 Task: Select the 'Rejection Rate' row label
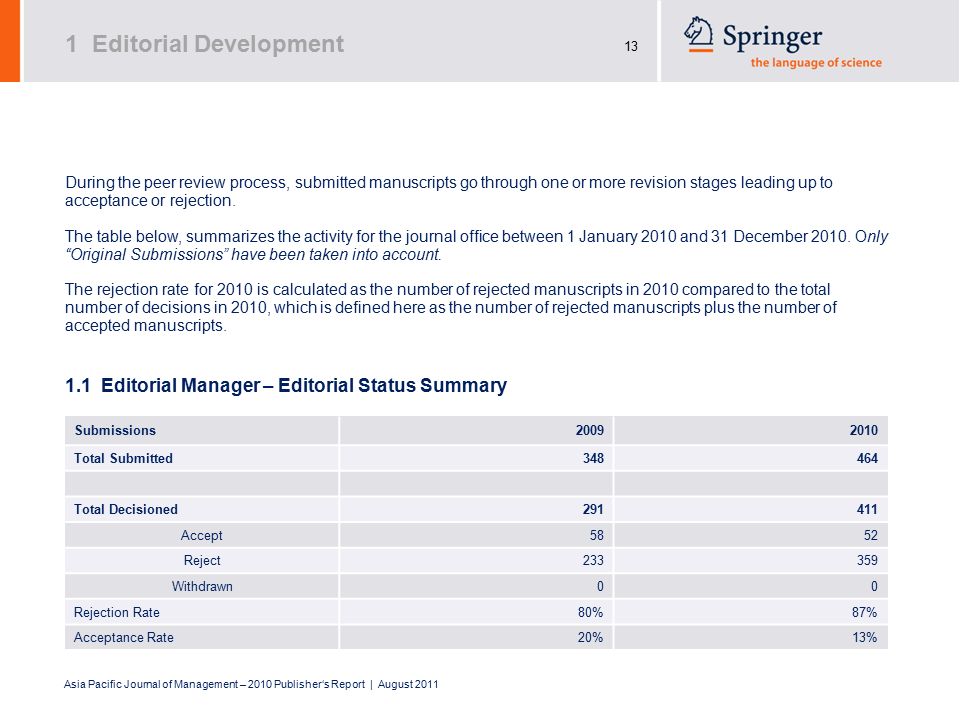coord(116,613)
